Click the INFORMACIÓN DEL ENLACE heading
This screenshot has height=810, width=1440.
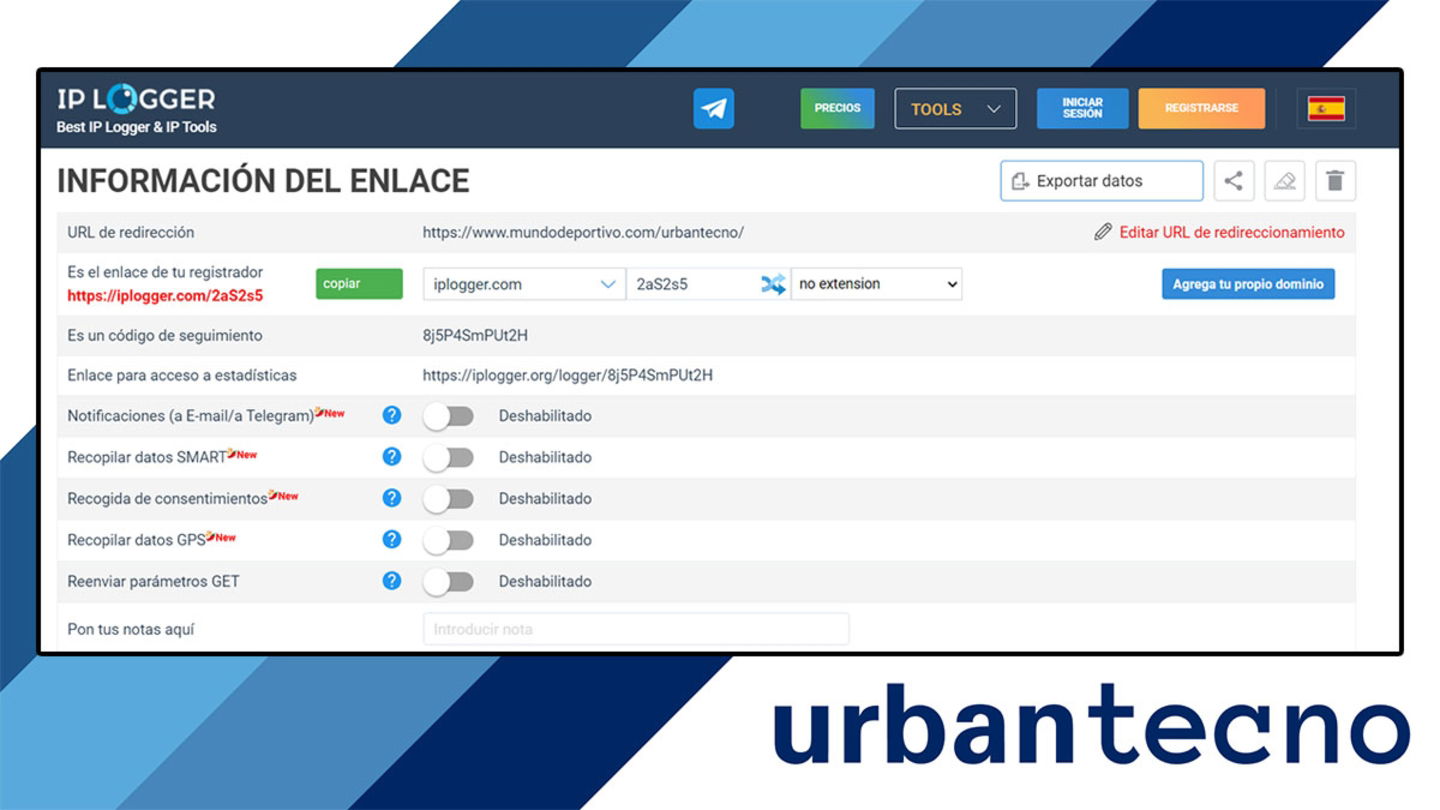pos(263,181)
